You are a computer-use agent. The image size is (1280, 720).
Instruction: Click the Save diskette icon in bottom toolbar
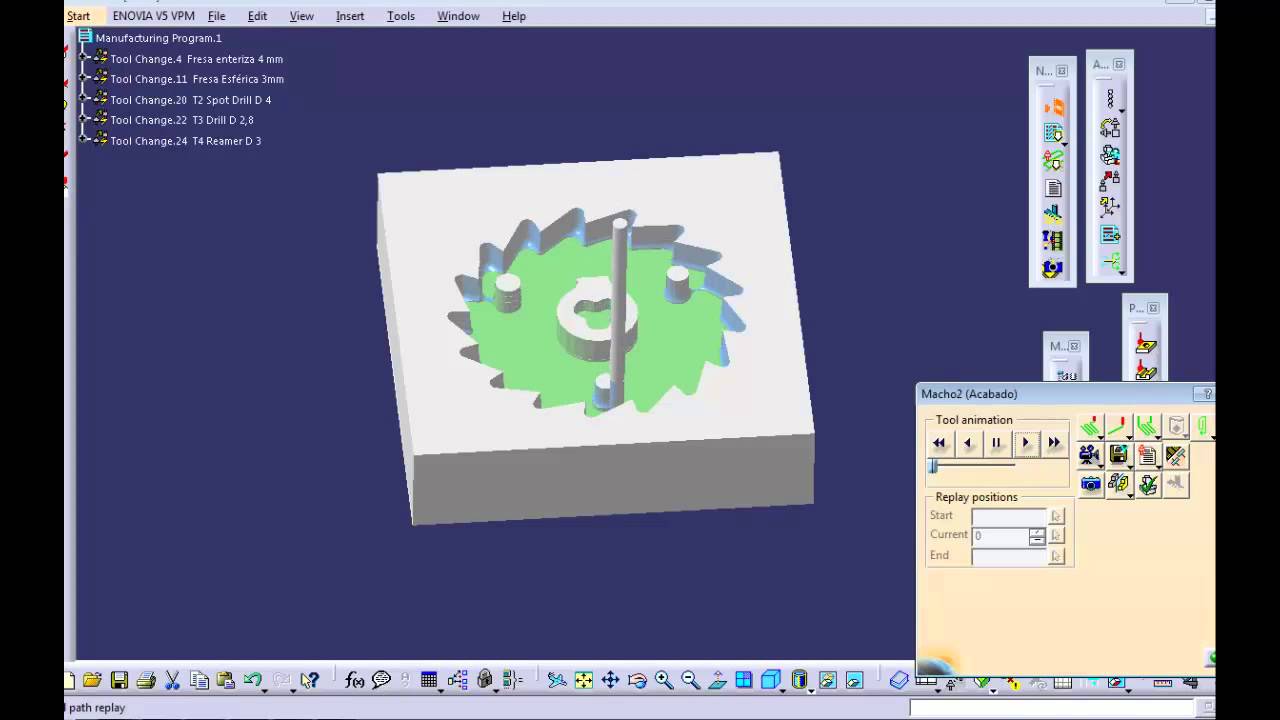tap(119, 680)
